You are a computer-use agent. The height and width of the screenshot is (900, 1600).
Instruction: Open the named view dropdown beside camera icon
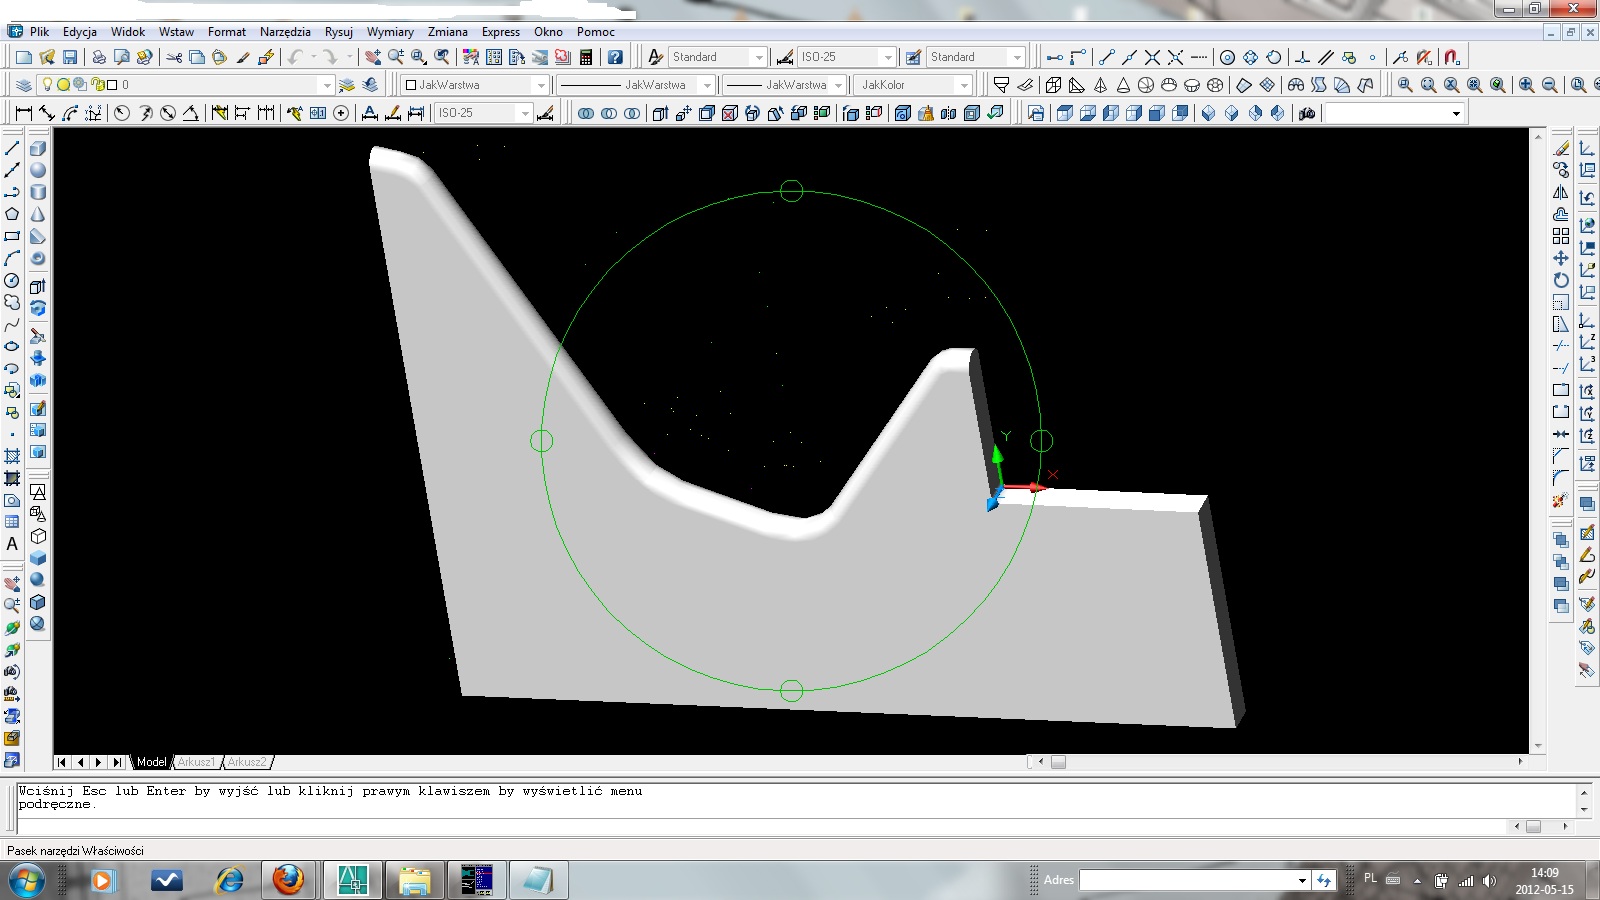pos(1456,113)
